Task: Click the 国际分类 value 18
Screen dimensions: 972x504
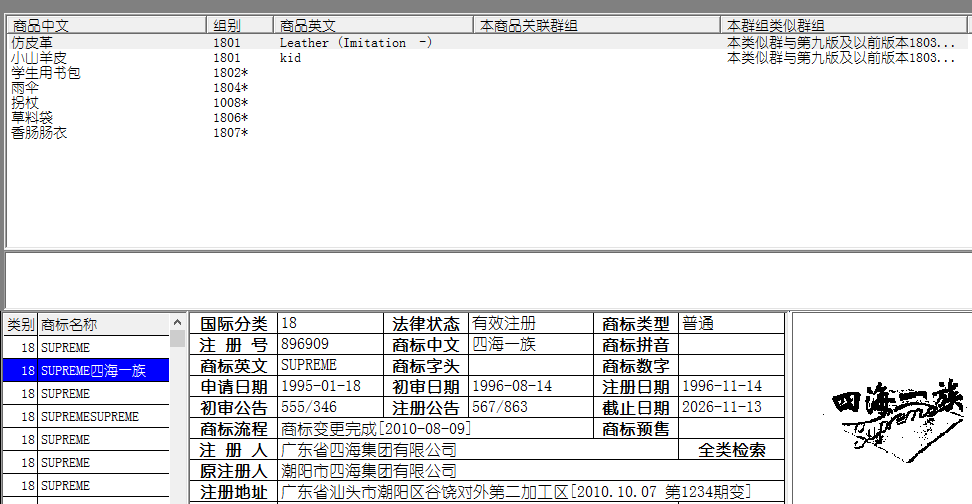Action: (x=330, y=323)
